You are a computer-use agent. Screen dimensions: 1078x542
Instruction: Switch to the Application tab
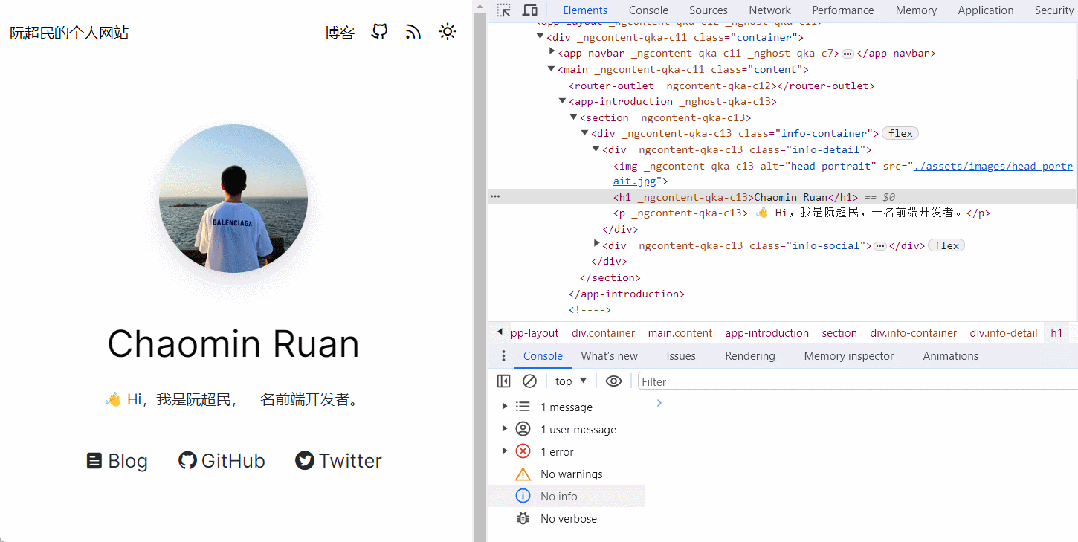(x=985, y=10)
